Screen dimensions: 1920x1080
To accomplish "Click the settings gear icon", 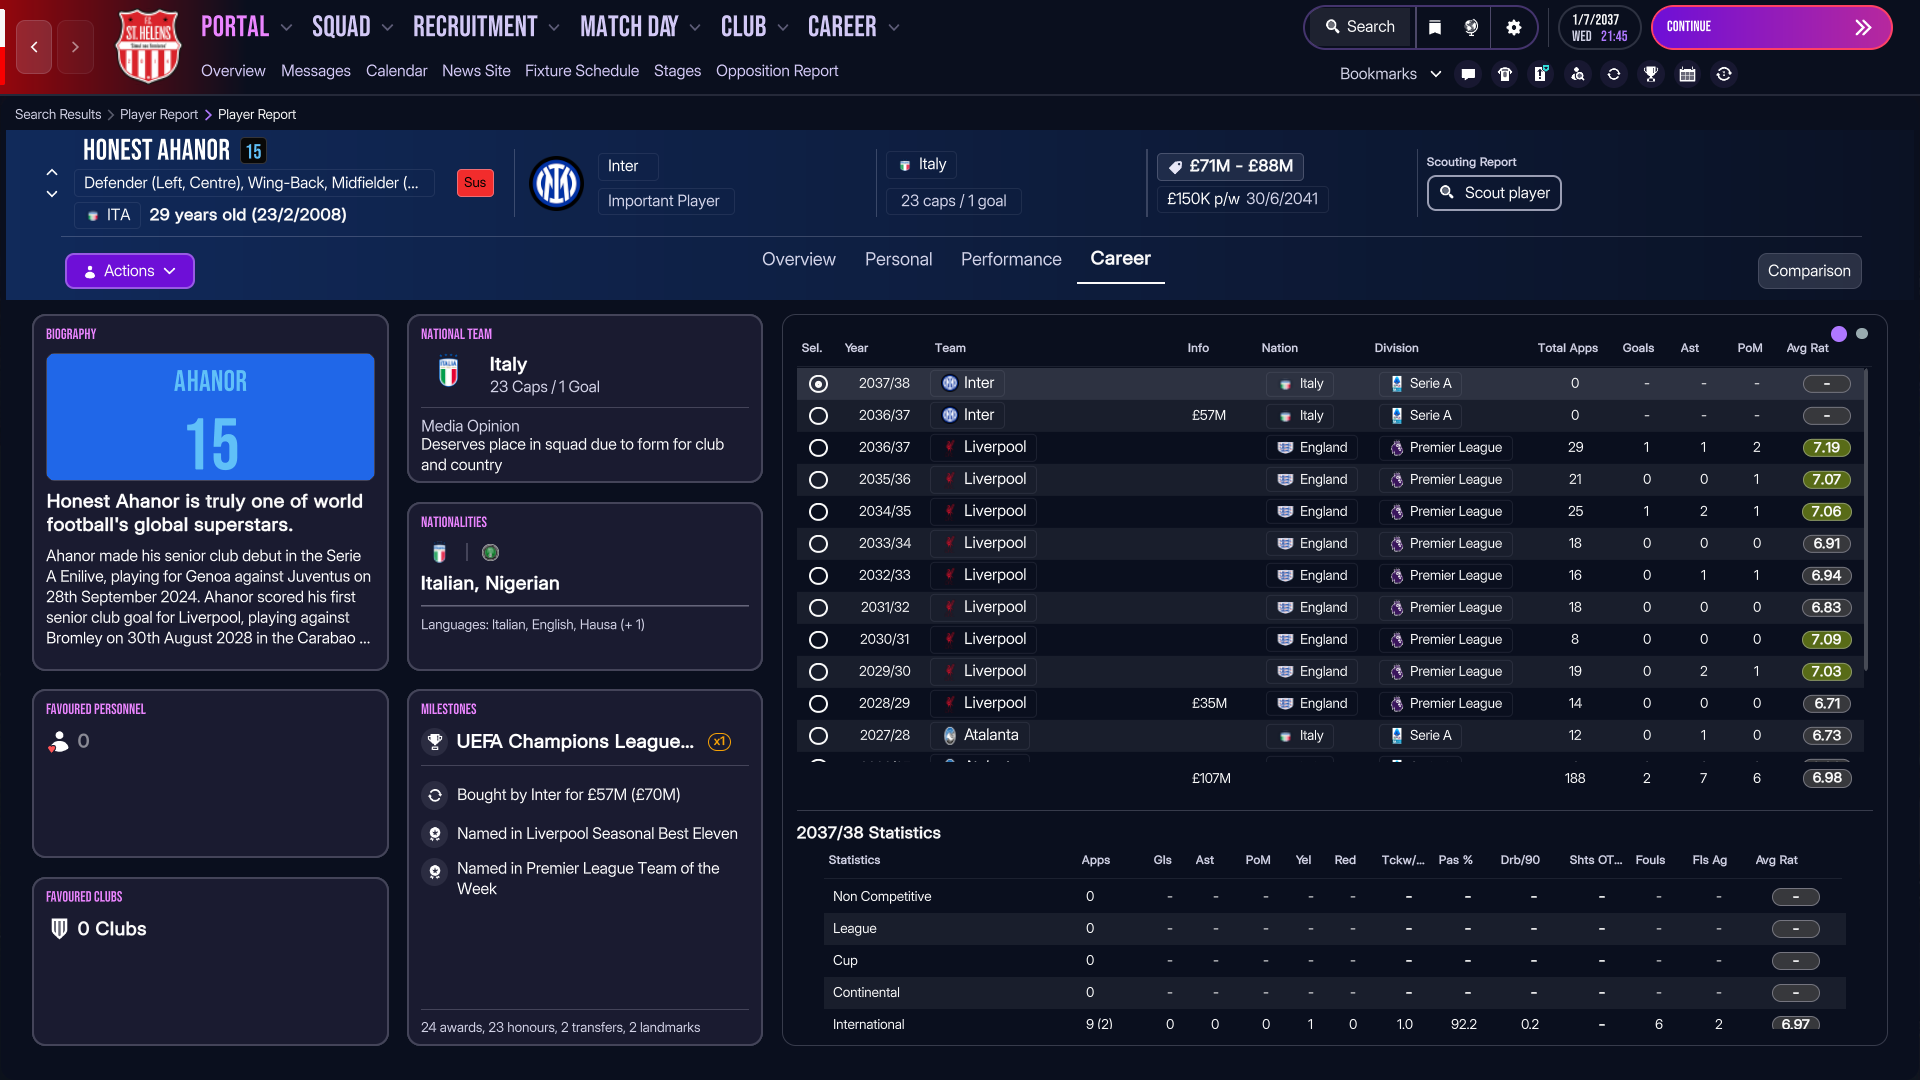I will pos(1513,27).
